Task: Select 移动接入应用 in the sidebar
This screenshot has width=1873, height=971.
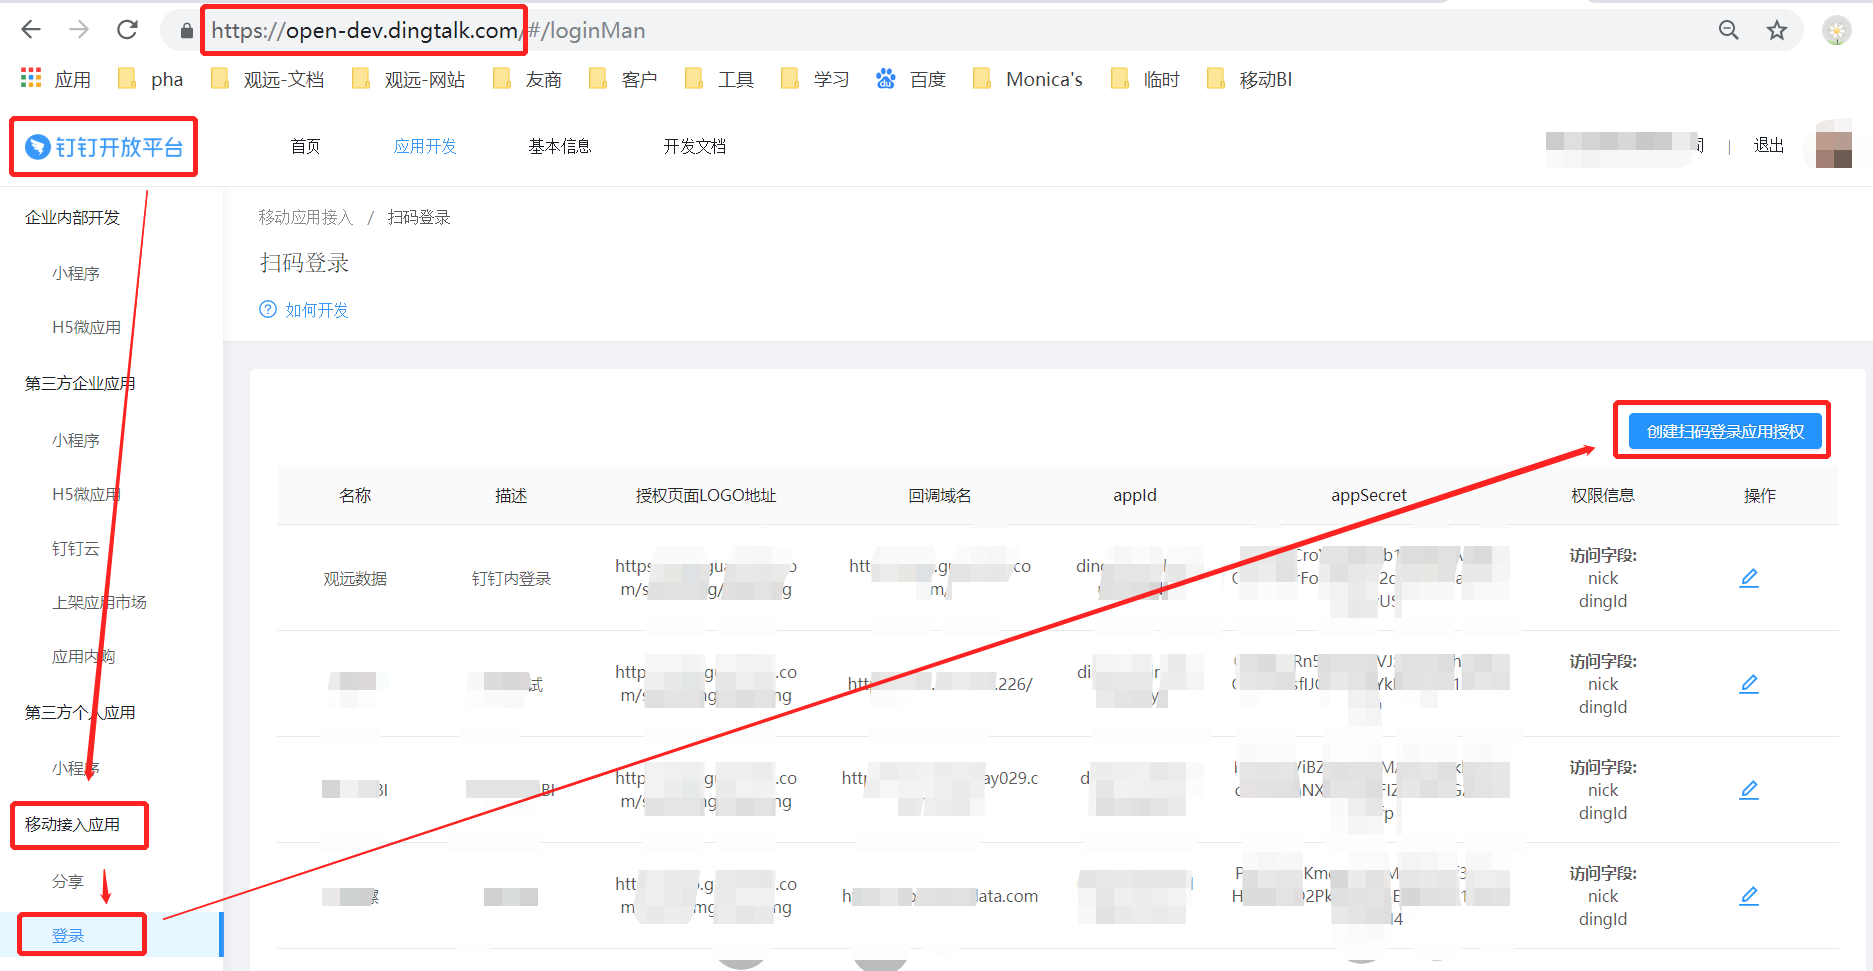Action: (72, 824)
